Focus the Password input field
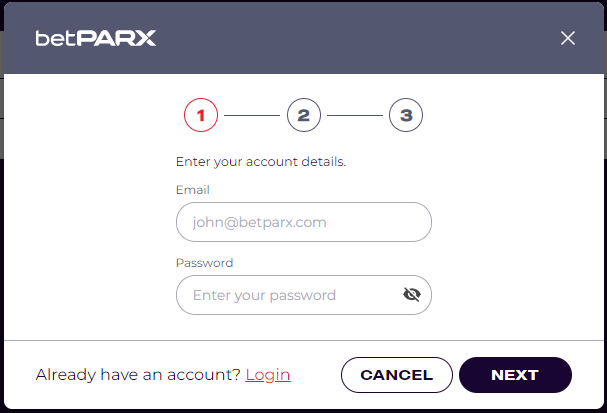Screen dimensions: 607x413 coord(304,295)
